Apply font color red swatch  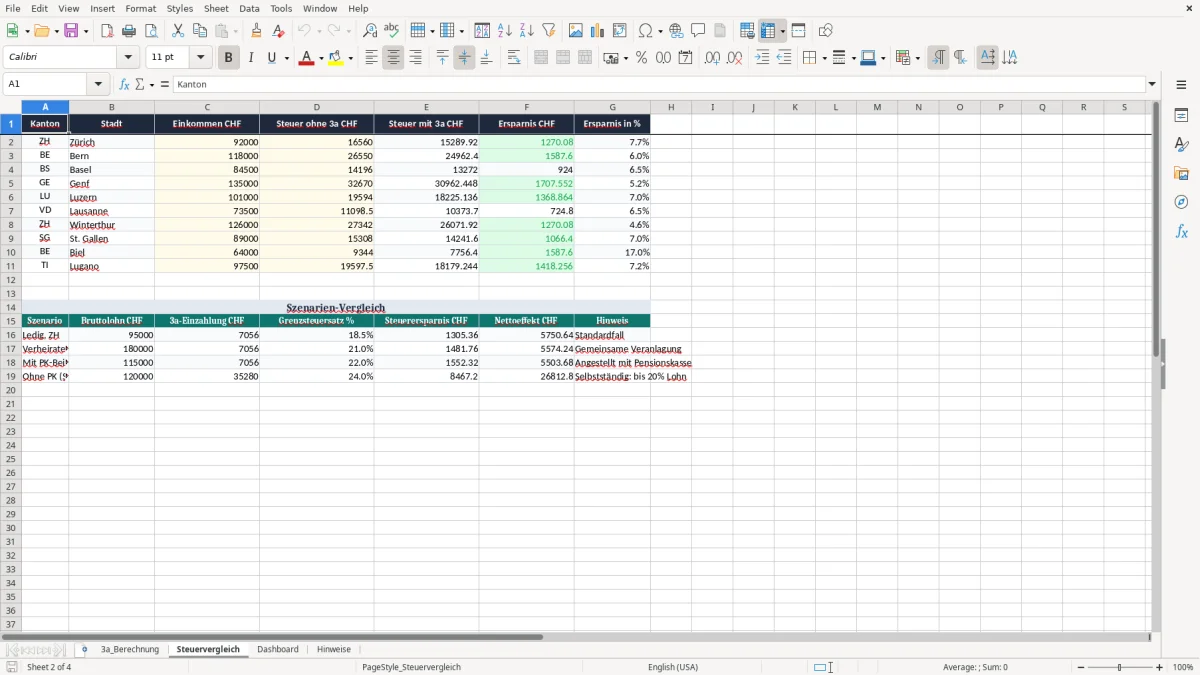[x=306, y=58]
